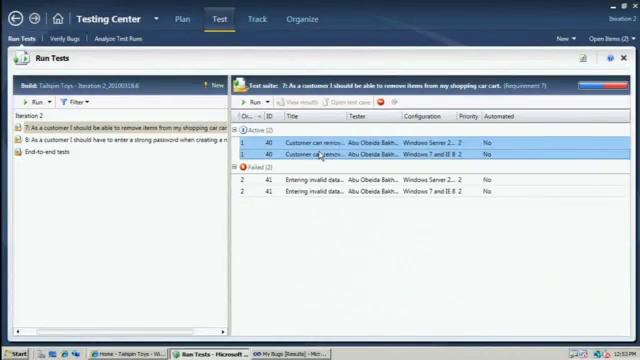Open the Analyze Test Runs sub-tab

coord(118,39)
